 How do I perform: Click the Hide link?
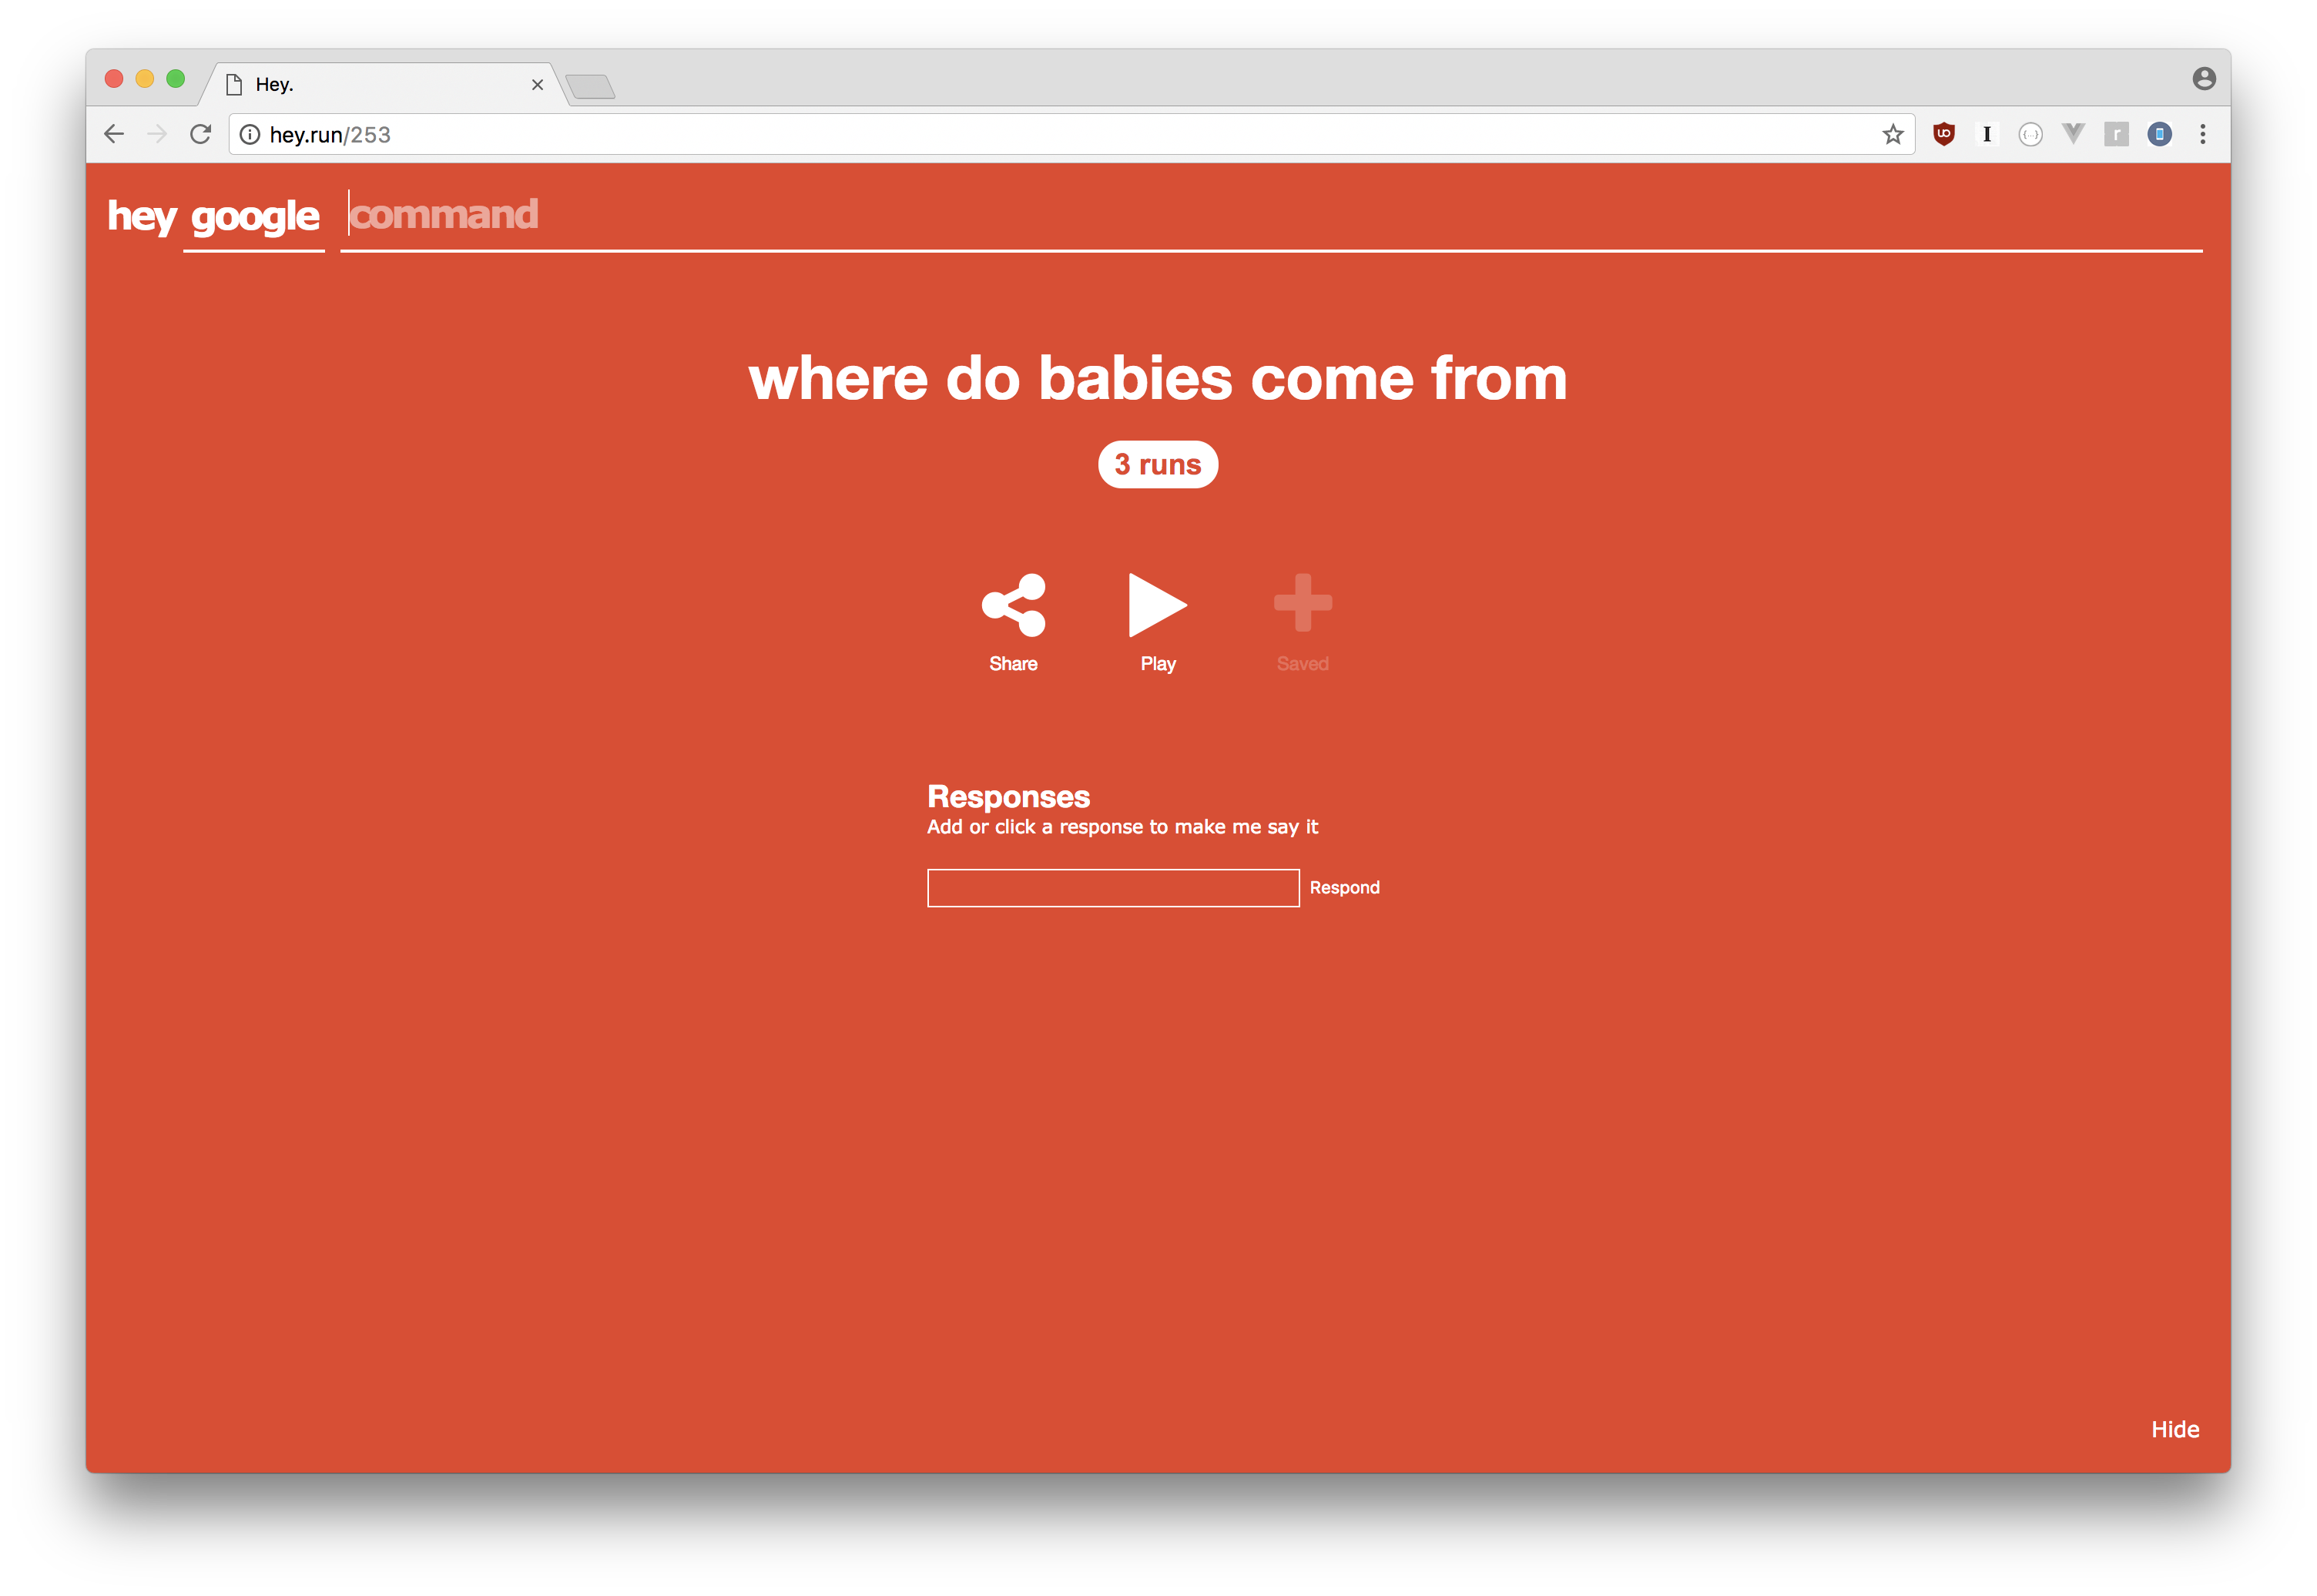tap(2174, 1429)
